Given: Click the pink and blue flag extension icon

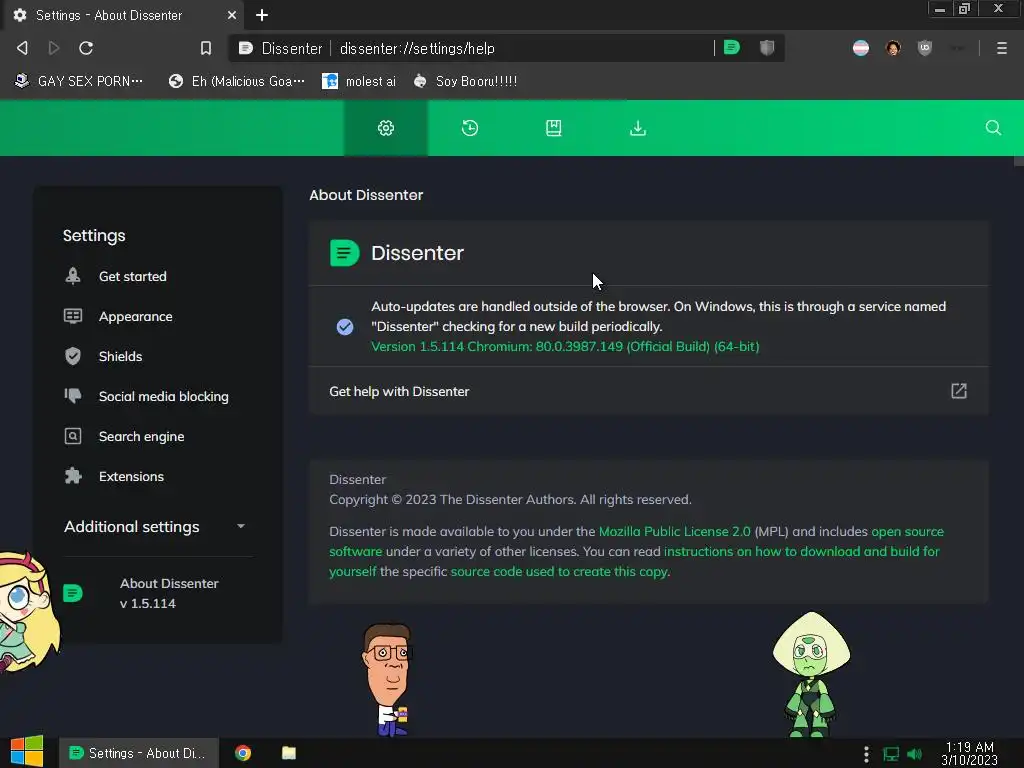Looking at the screenshot, I should tap(861, 48).
